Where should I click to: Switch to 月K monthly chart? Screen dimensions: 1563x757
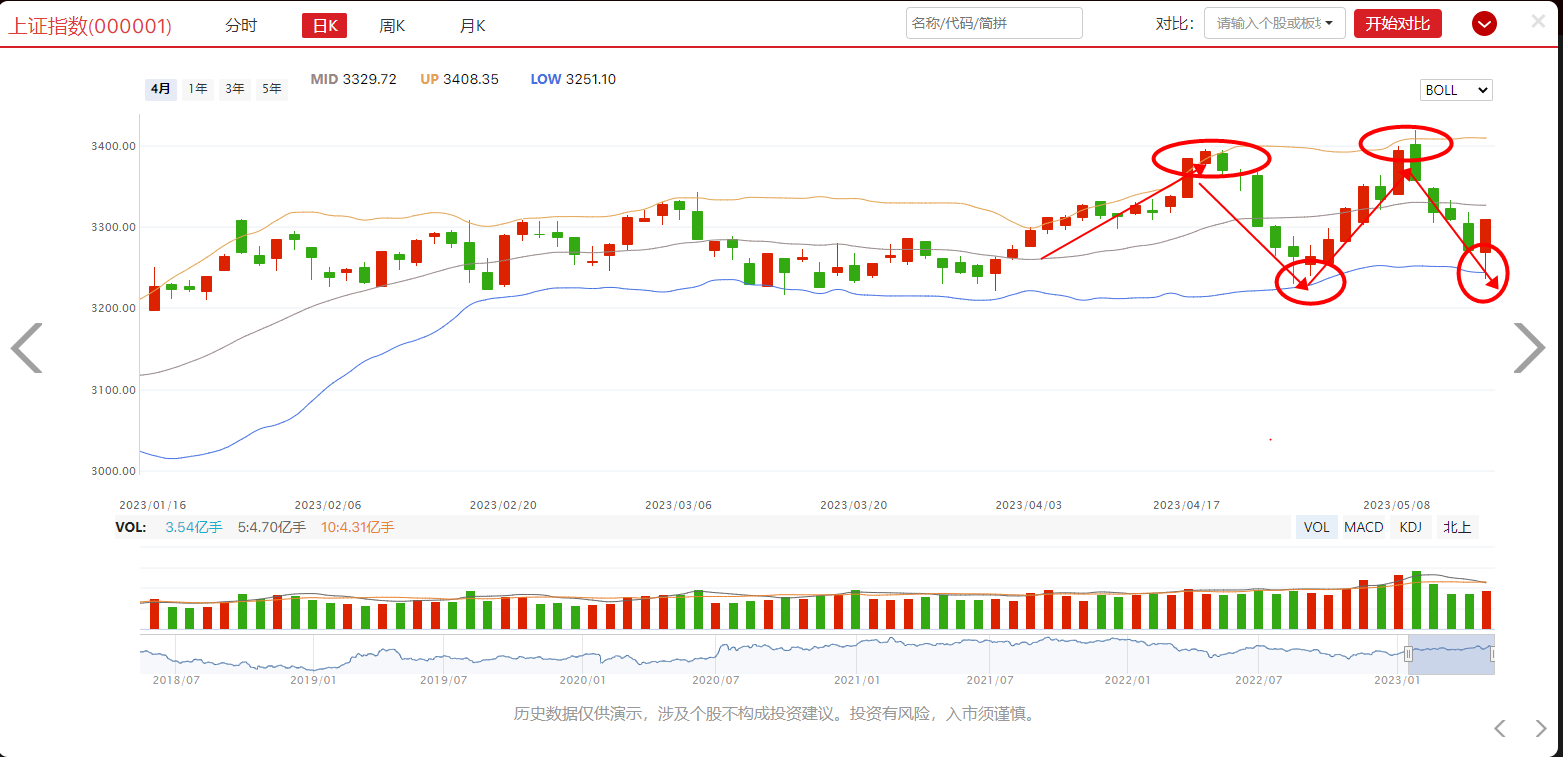point(472,25)
